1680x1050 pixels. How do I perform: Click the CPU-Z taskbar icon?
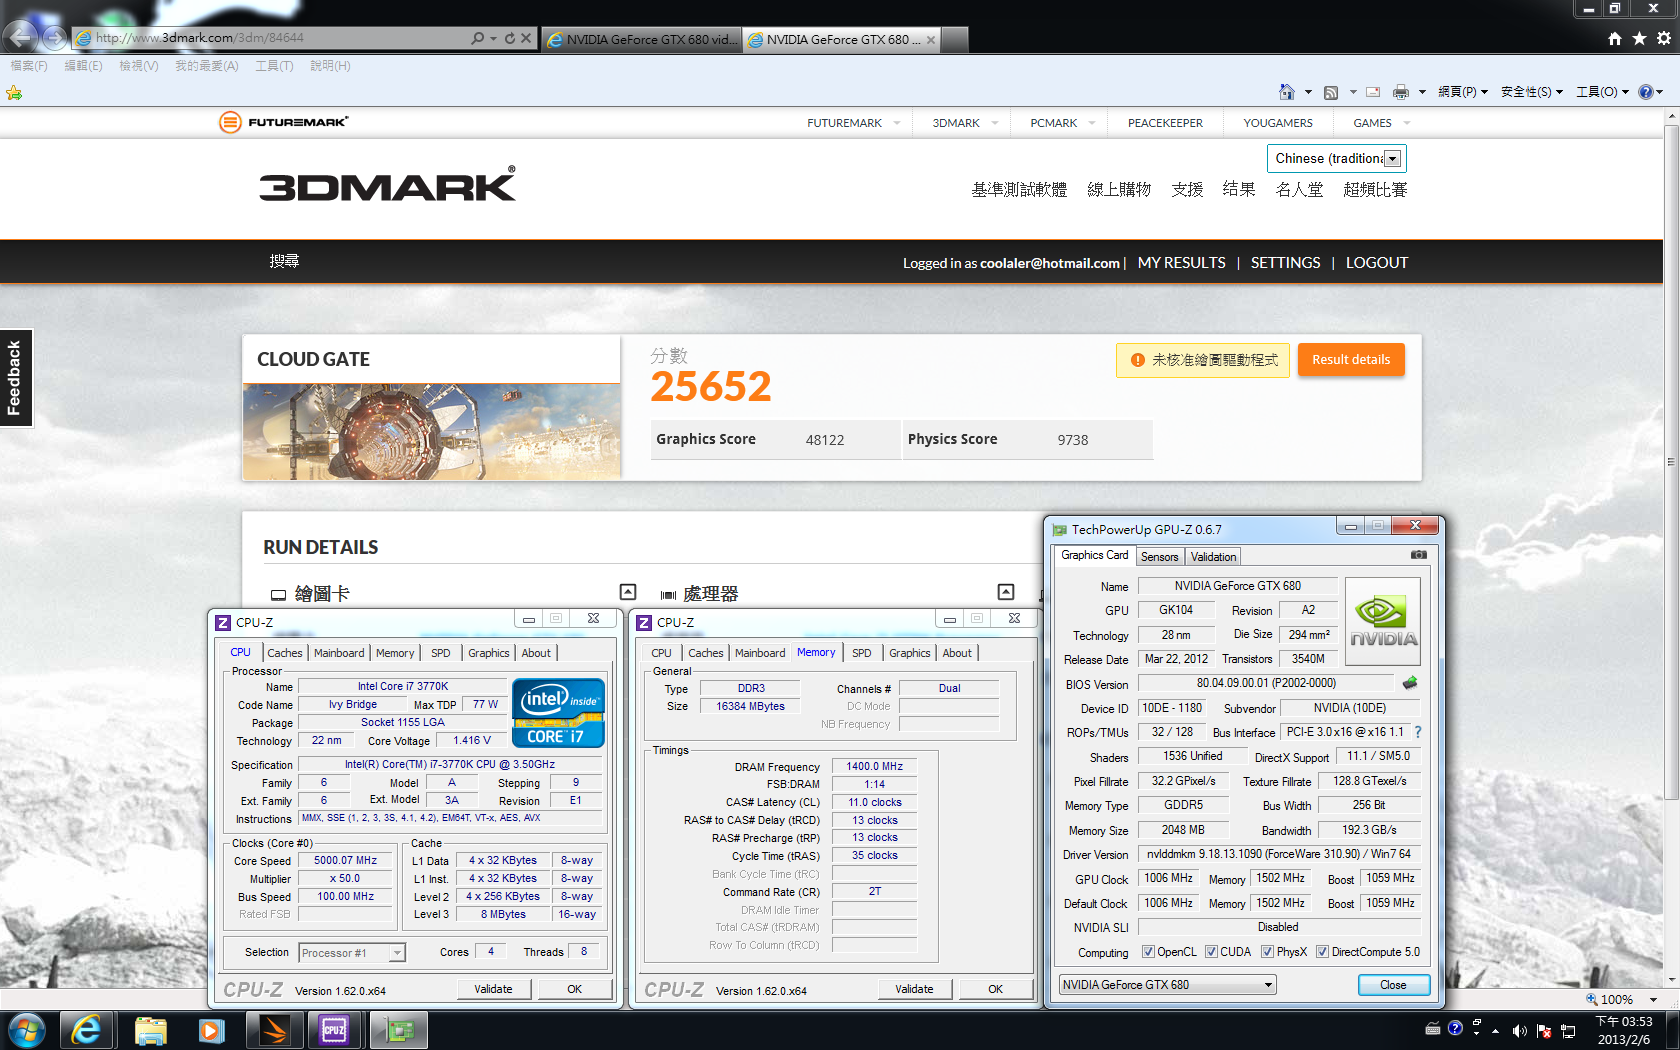coord(334,1029)
